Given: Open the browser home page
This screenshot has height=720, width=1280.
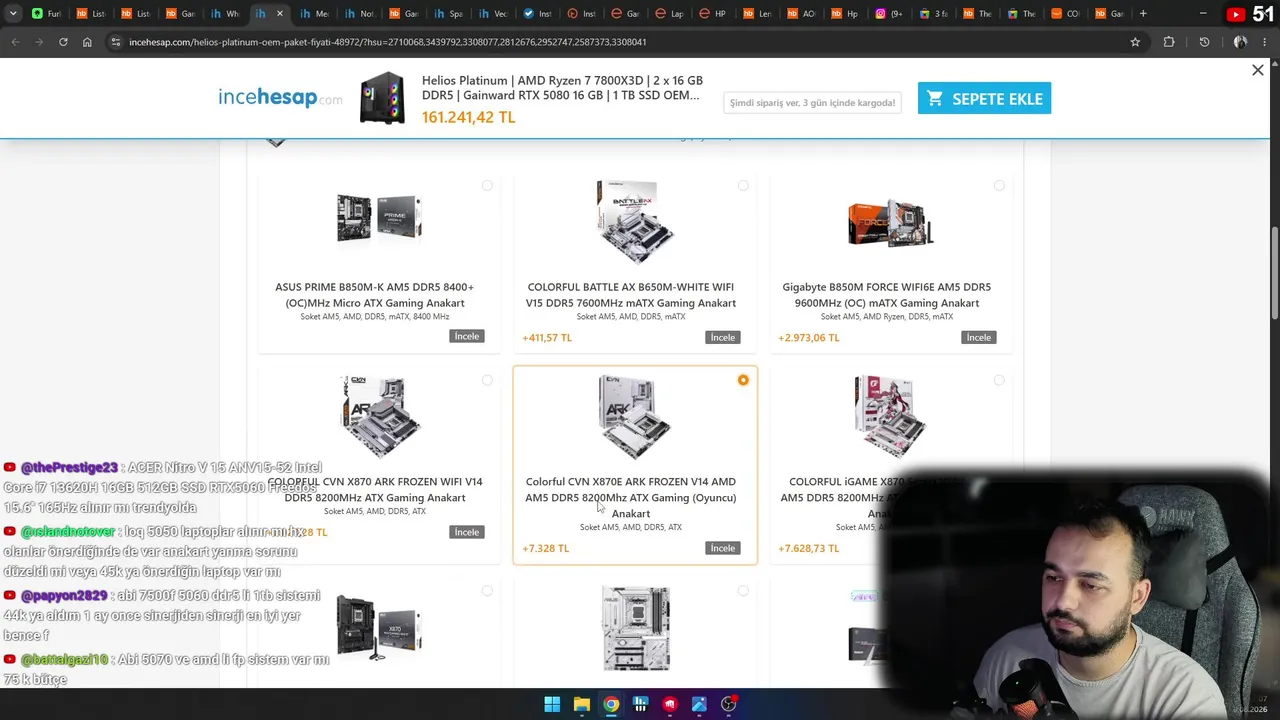Looking at the screenshot, I should [87, 42].
